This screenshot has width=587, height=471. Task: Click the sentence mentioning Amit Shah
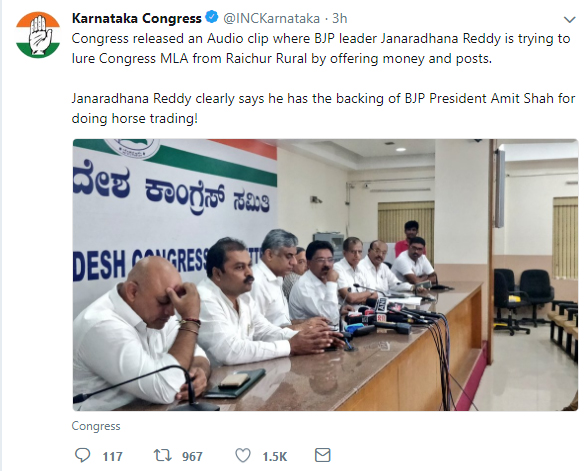click(x=323, y=108)
